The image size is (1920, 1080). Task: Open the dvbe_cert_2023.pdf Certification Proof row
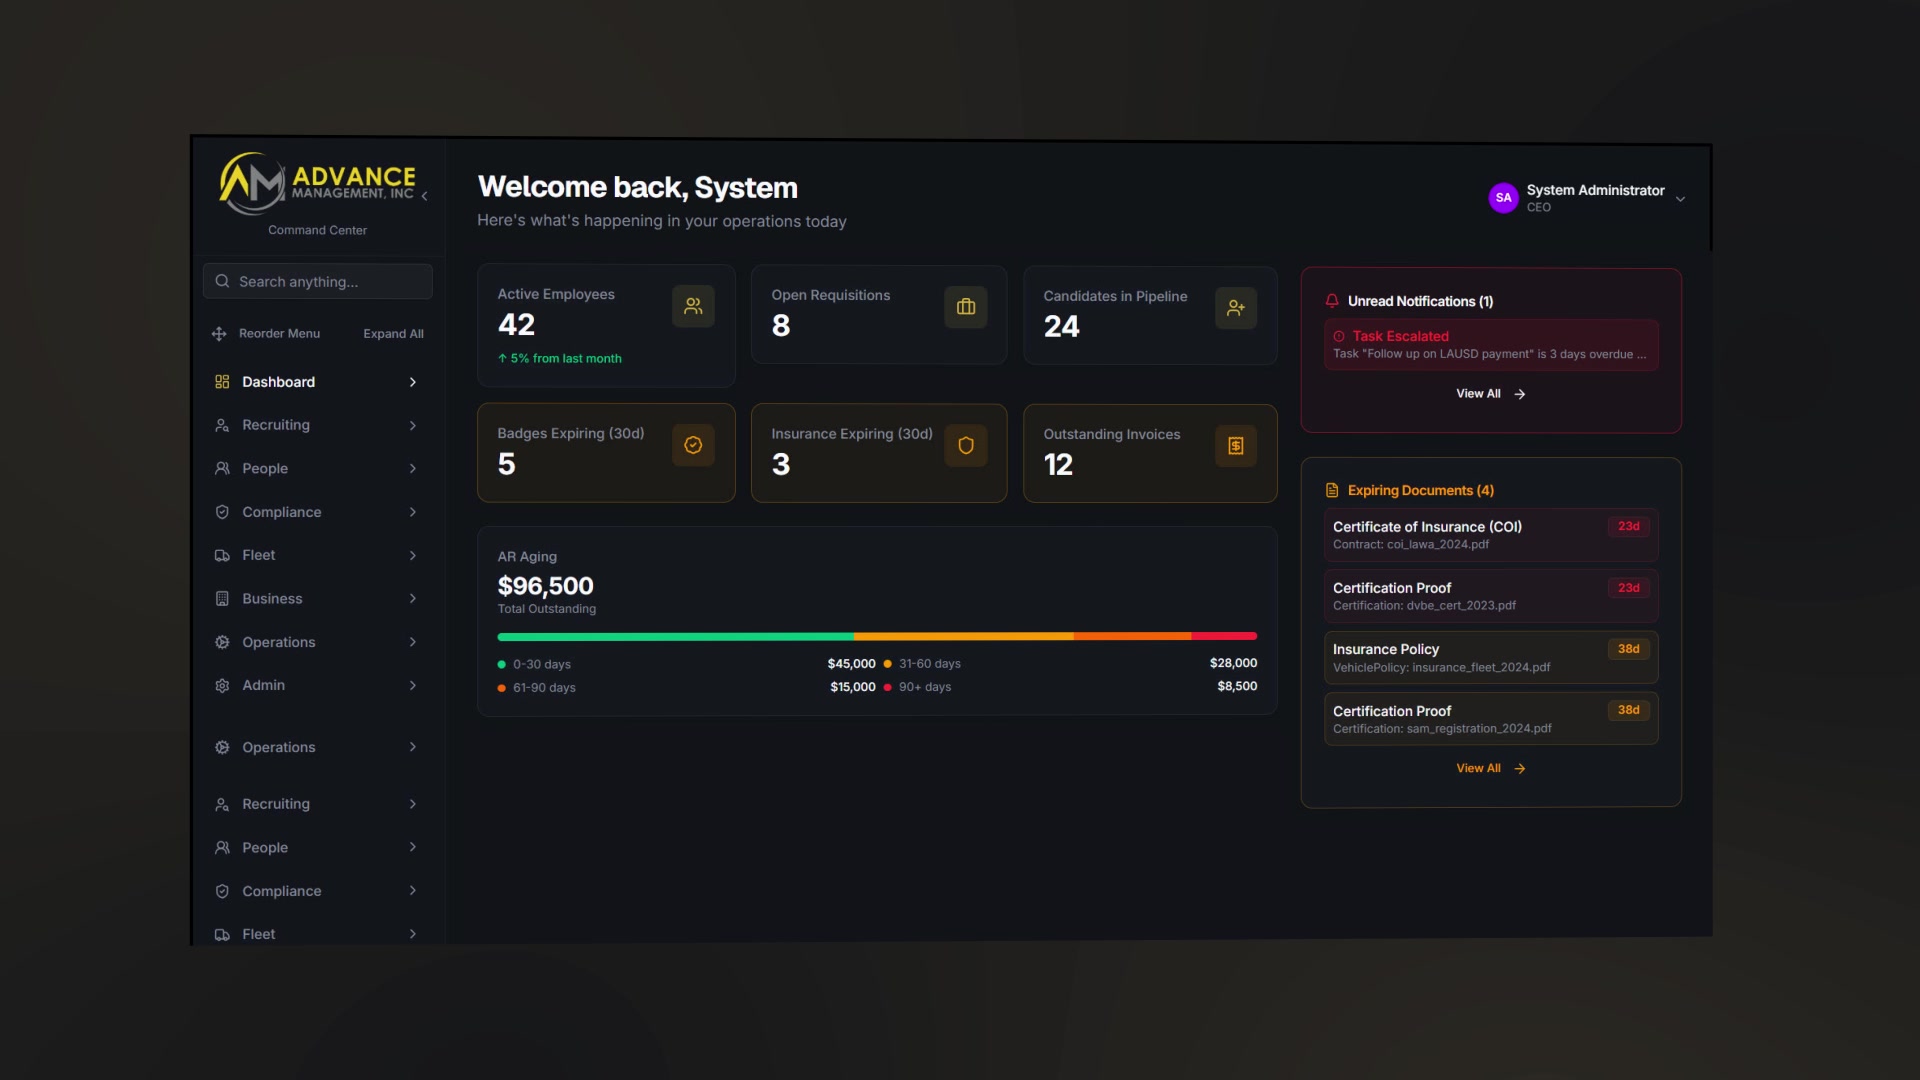pos(1491,596)
